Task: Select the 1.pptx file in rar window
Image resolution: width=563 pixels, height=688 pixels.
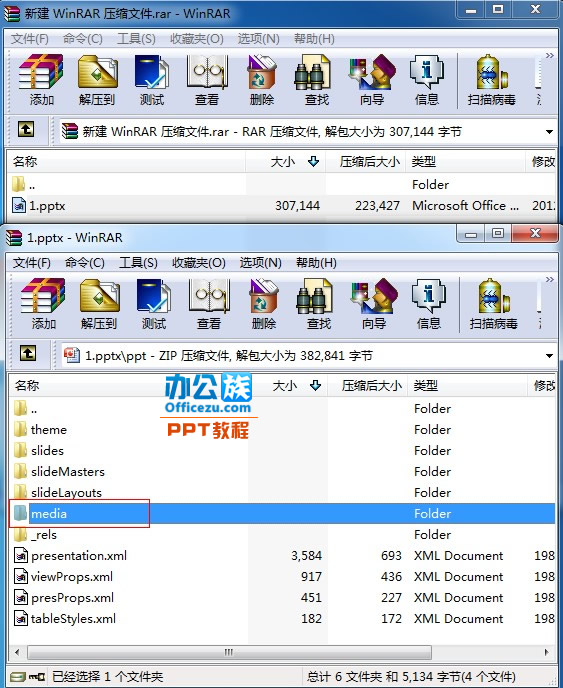Action: [x=283, y=205]
